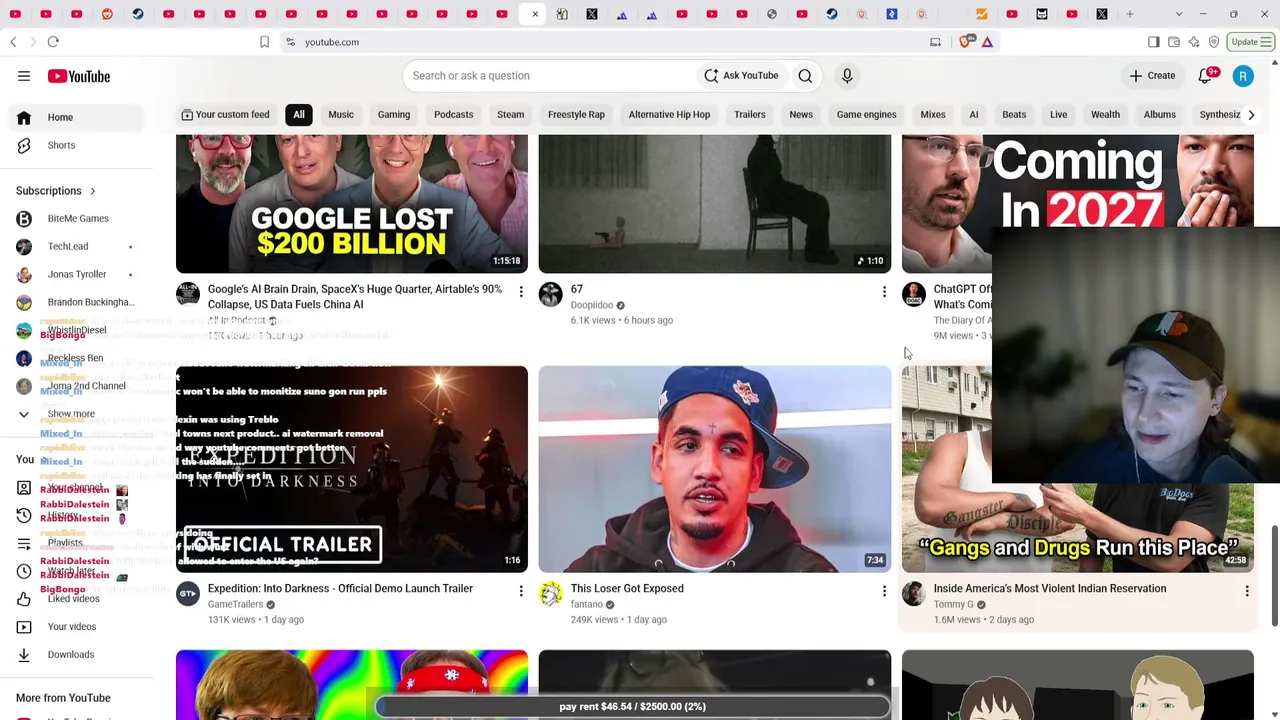Reload the YouTube page
1280x720 pixels.
[x=53, y=42]
